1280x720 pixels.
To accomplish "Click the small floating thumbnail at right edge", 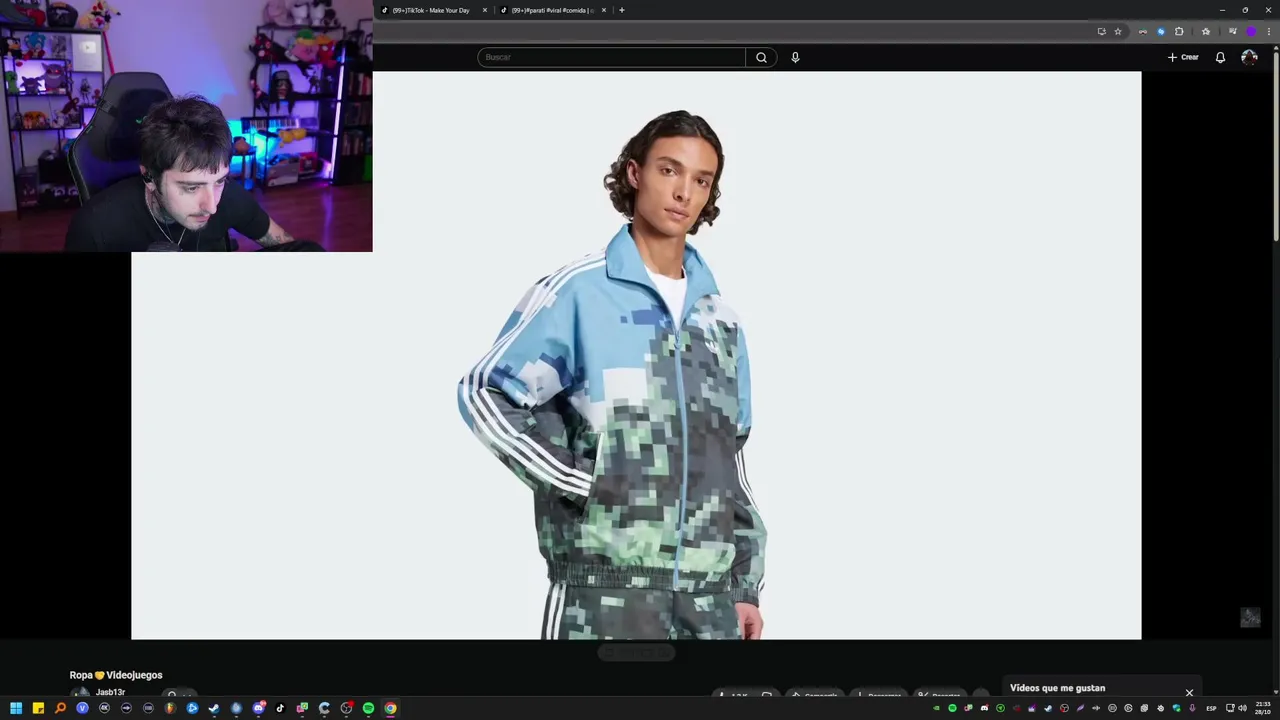I will point(1250,617).
